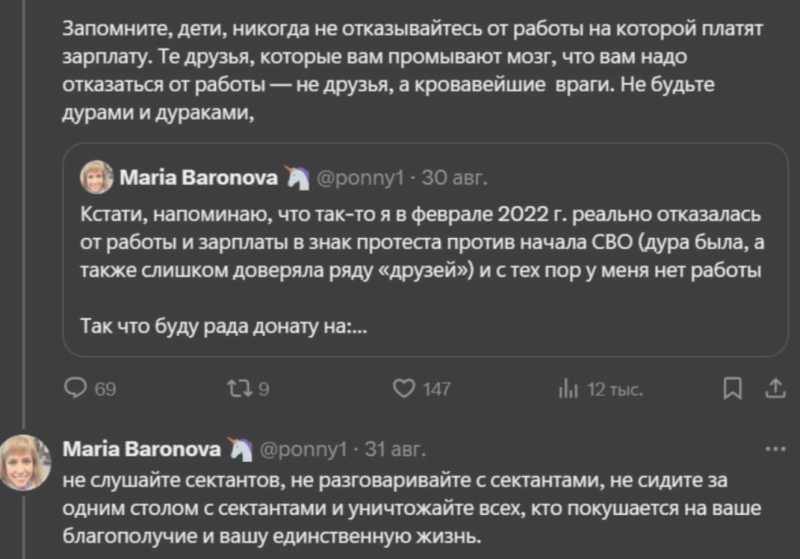
Task: Click the share icon under the tweet
Action: (775, 388)
